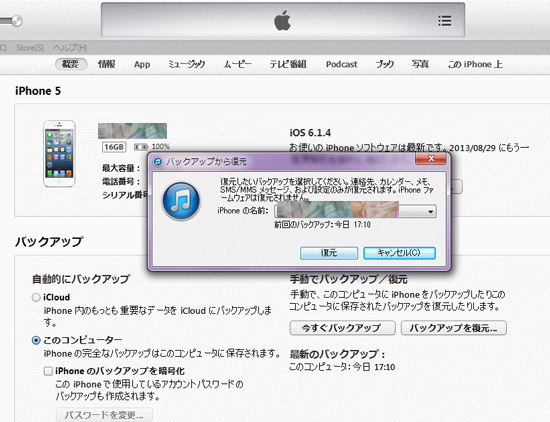Switch to the 情報 tab
Viewport: 550px width, 422px height.
pyautogui.click(x=107, y=64)
